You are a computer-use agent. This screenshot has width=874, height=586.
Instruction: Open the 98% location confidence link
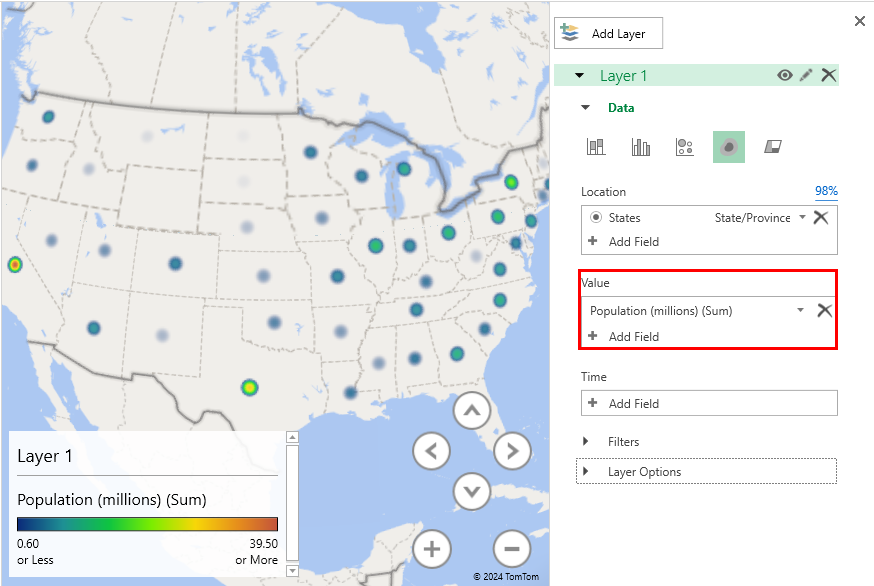coord(826,191)
